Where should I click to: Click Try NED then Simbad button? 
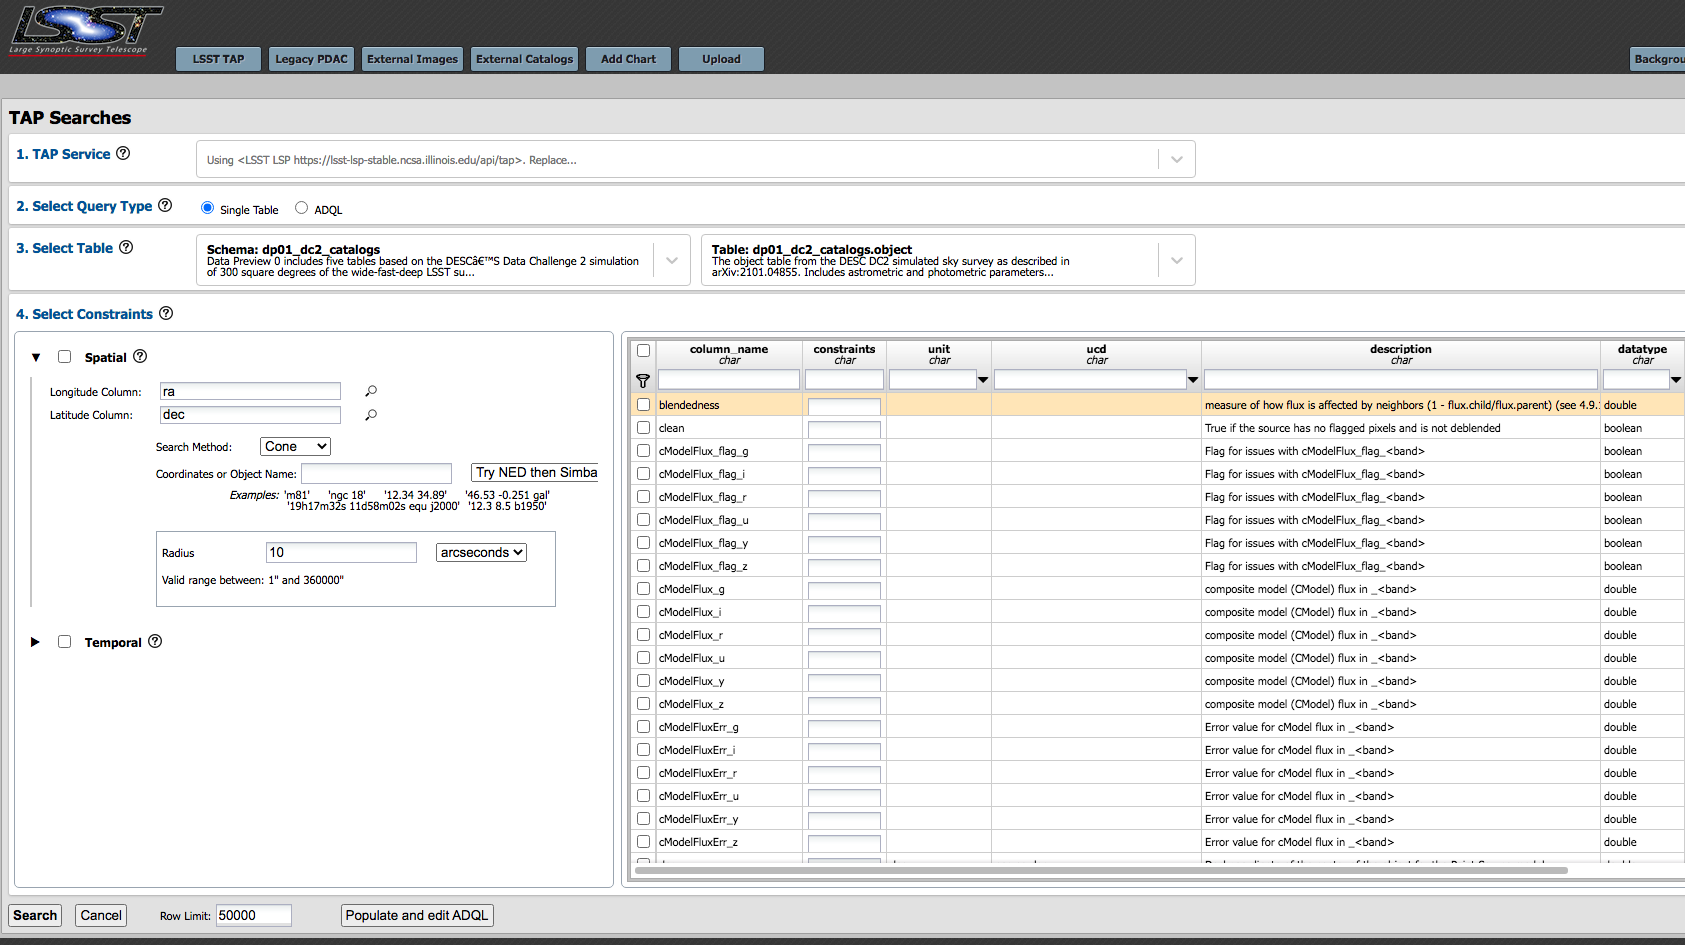coord(536,472)
